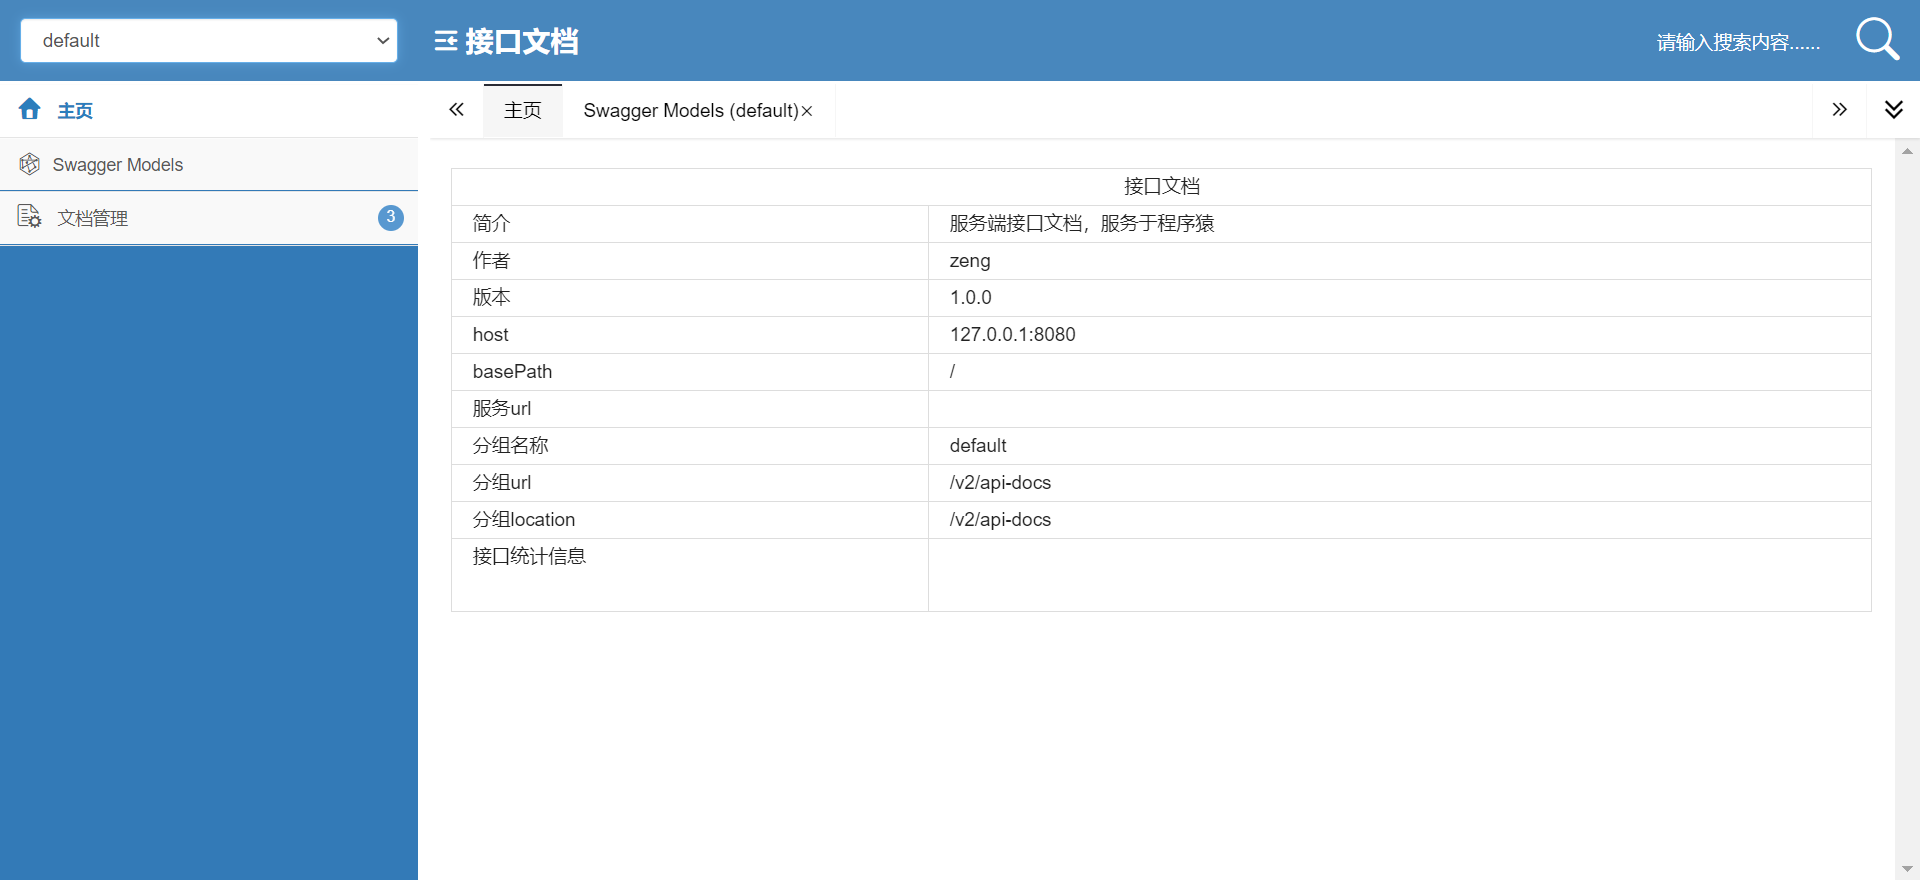This screenshot has height=880, width=1920.
Task: Select the 作者 row label
Action: 491,260
